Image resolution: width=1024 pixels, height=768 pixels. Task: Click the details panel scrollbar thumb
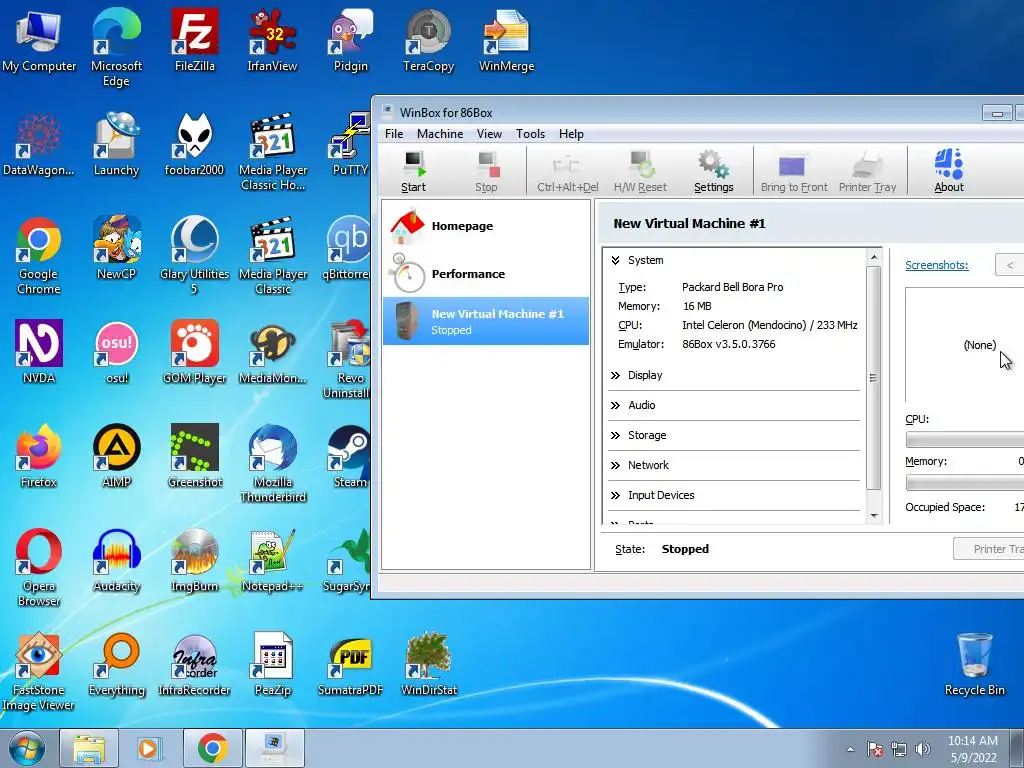pos(874,377)
